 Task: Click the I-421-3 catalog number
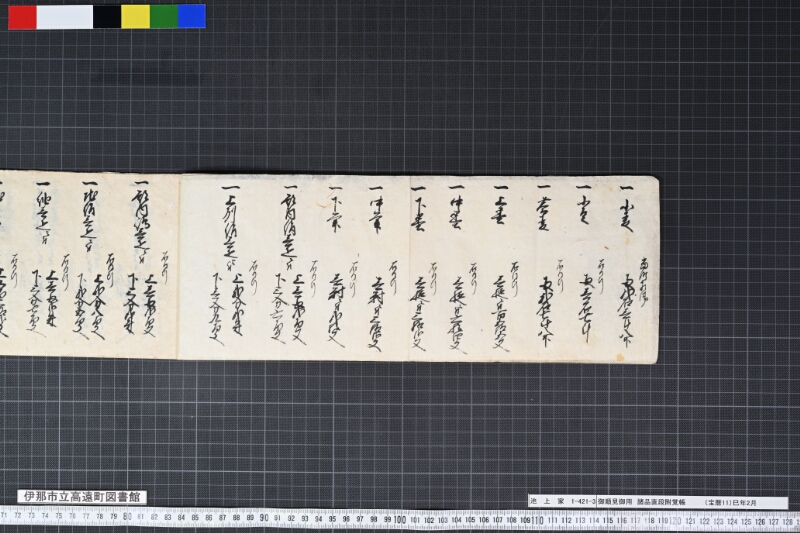pos(583,502)
